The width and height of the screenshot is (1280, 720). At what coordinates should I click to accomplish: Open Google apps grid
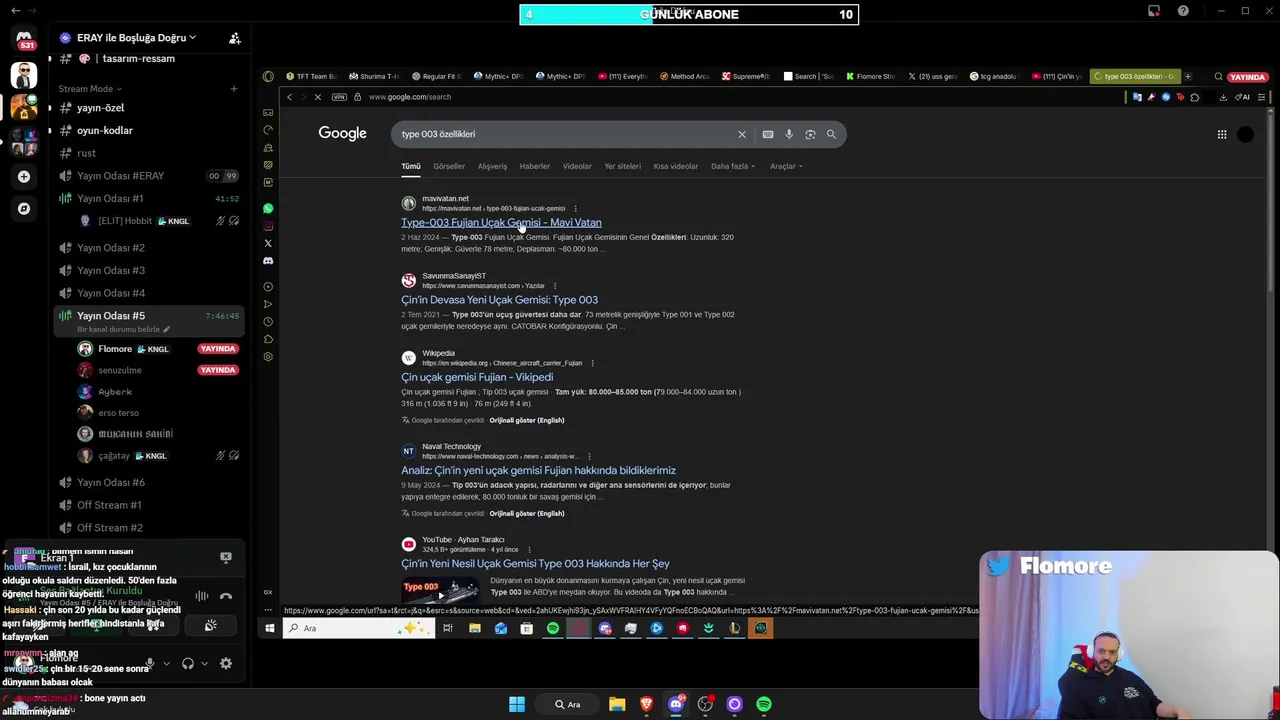(1222, 134)
